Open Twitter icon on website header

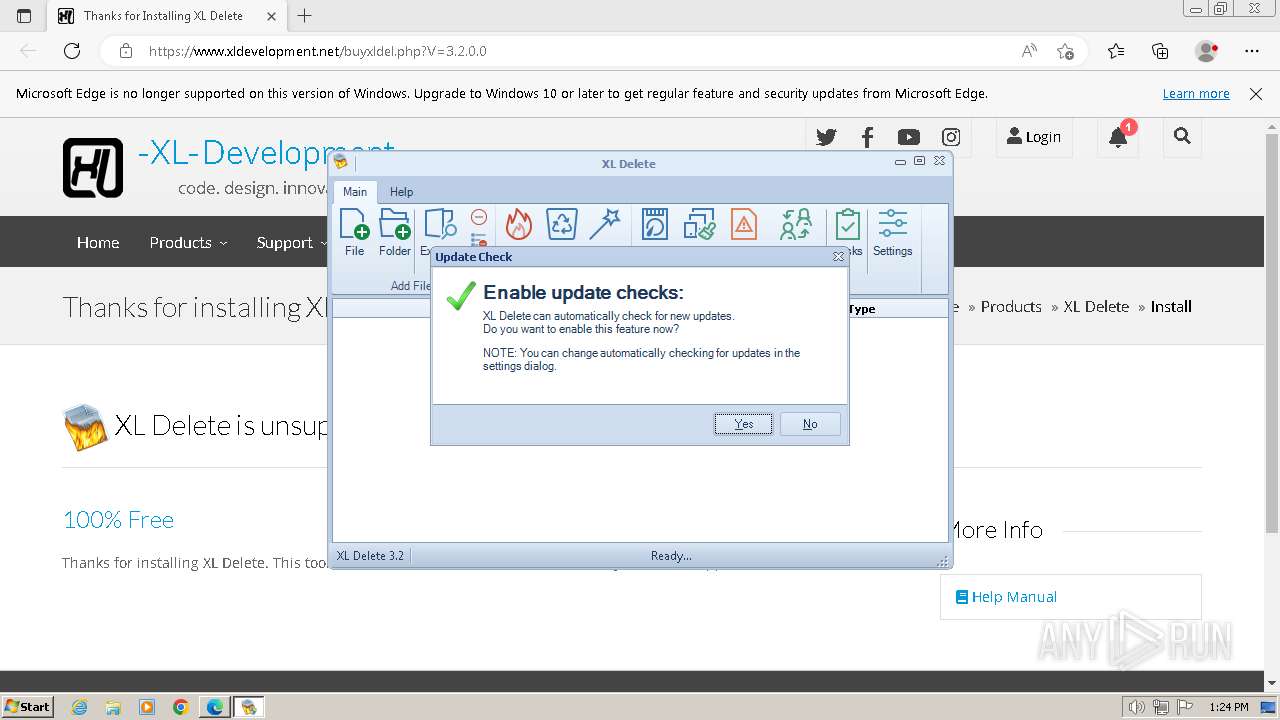[826, 137]
